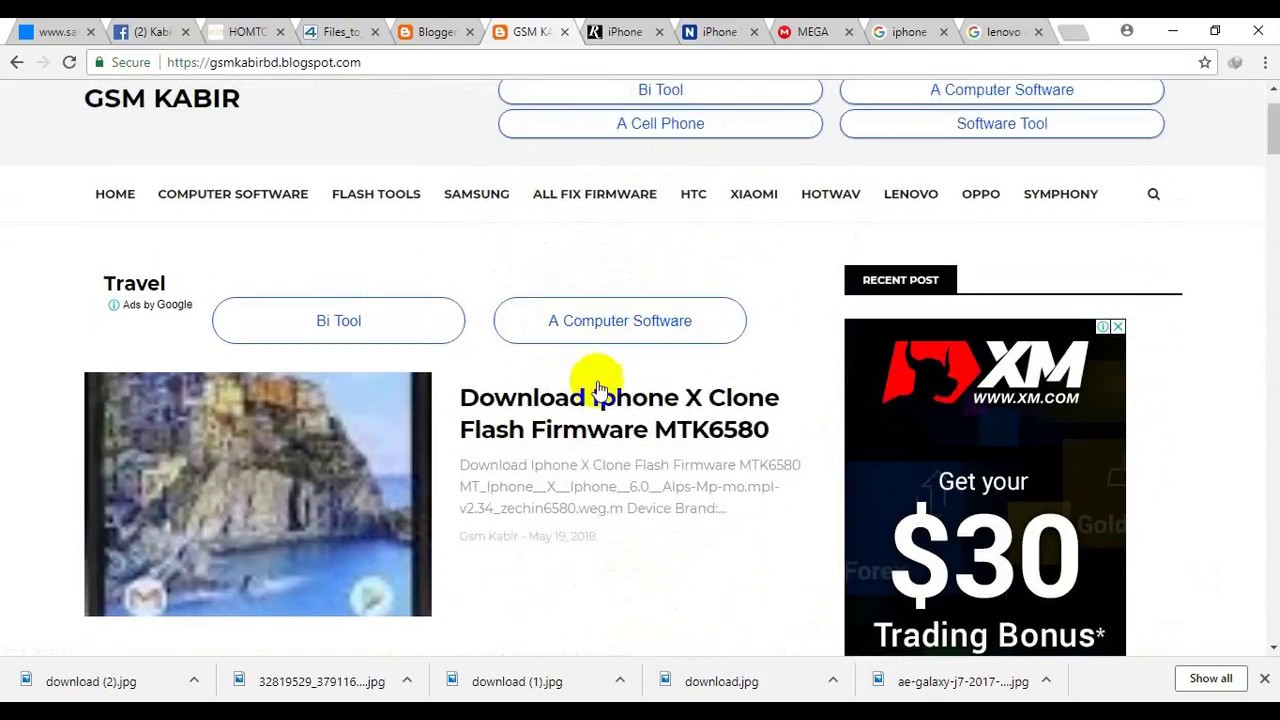Click the Secure padlock site info
This screenshot has width=1280, height=720.
click(121, 62)
